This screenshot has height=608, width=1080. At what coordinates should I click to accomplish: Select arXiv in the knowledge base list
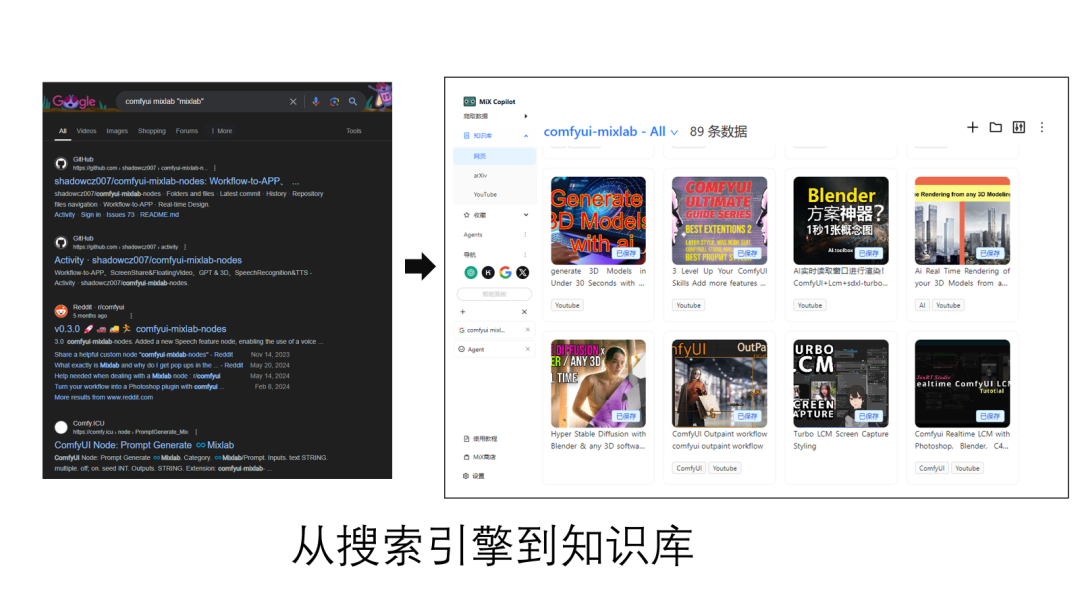pos(481,176)
